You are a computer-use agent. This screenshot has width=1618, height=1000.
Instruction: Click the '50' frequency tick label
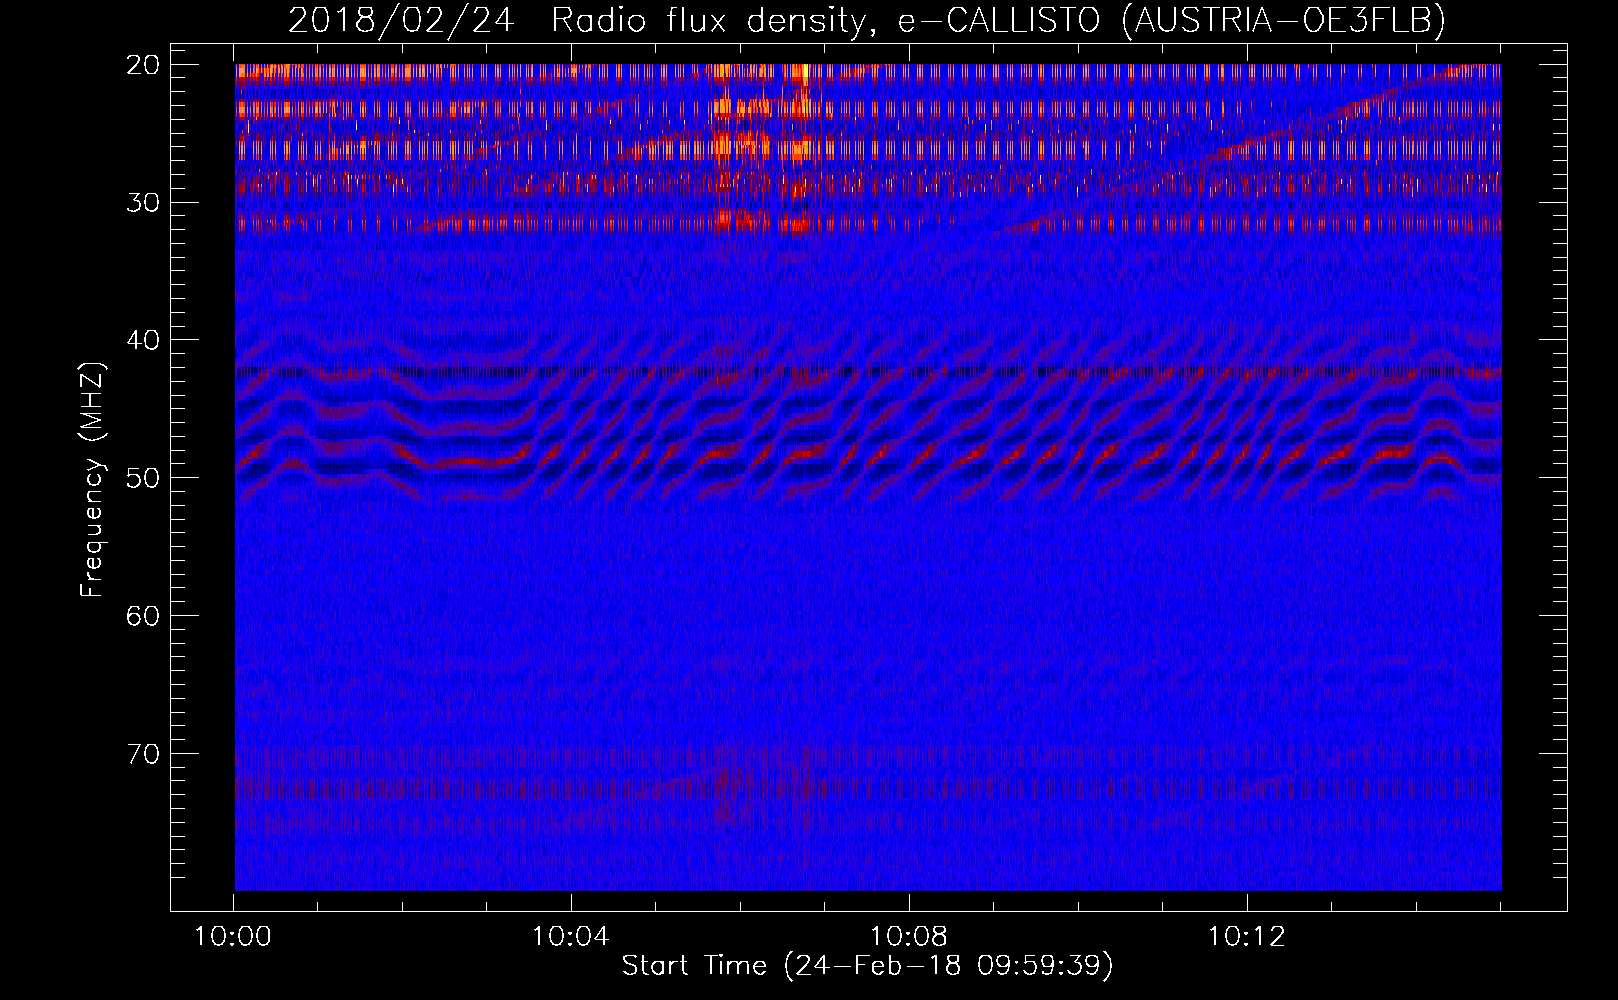coord(143,478)
